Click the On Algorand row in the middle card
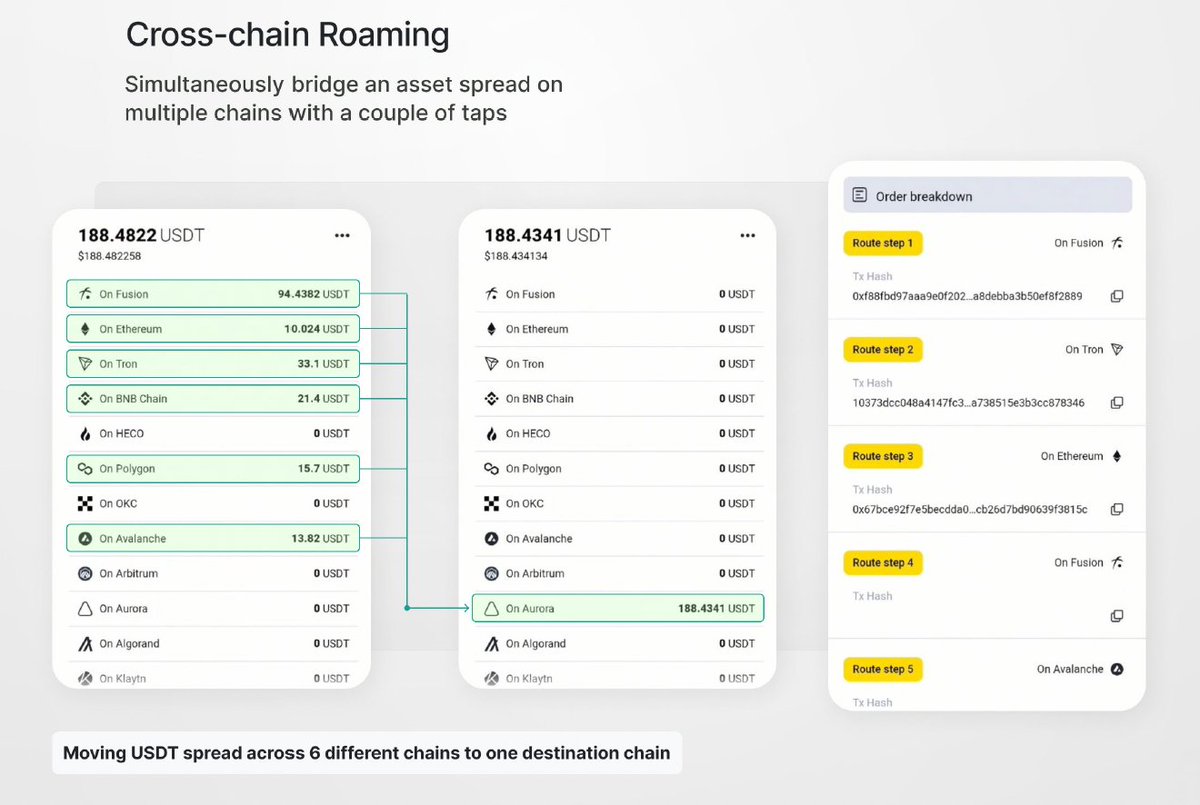 click(x=618, y=643)
